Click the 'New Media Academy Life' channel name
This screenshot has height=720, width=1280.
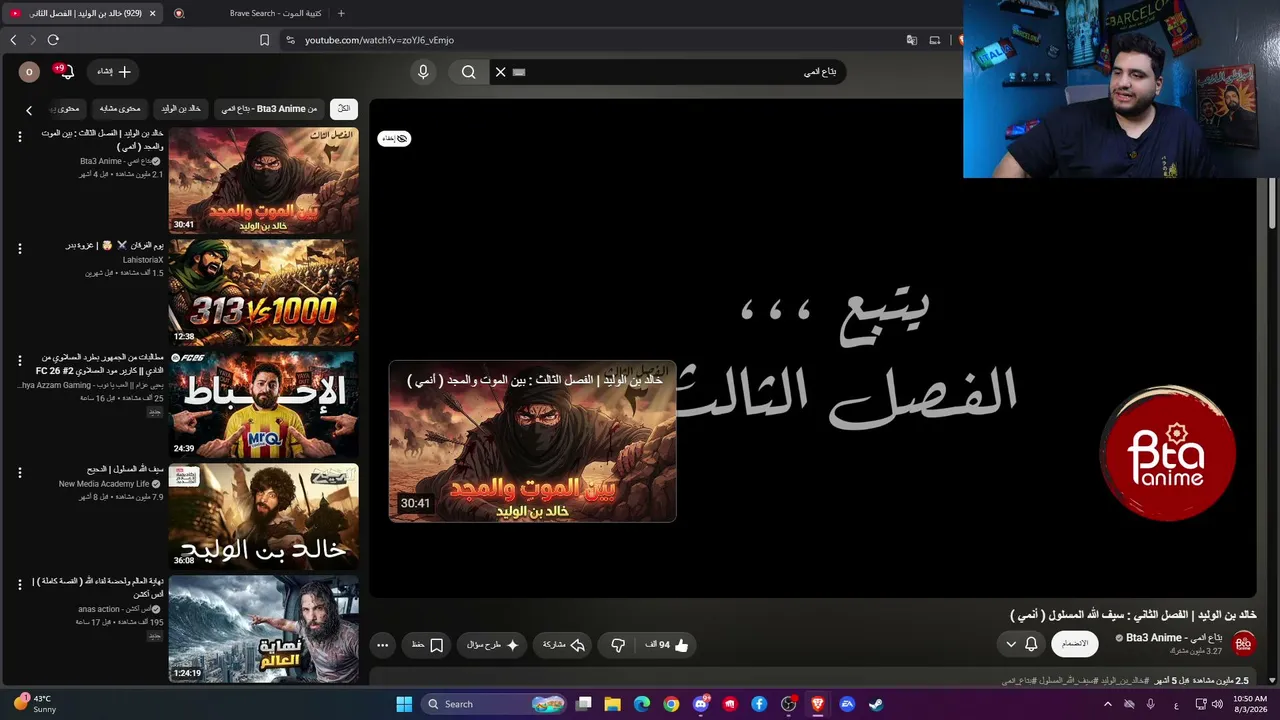click(104, 484)
